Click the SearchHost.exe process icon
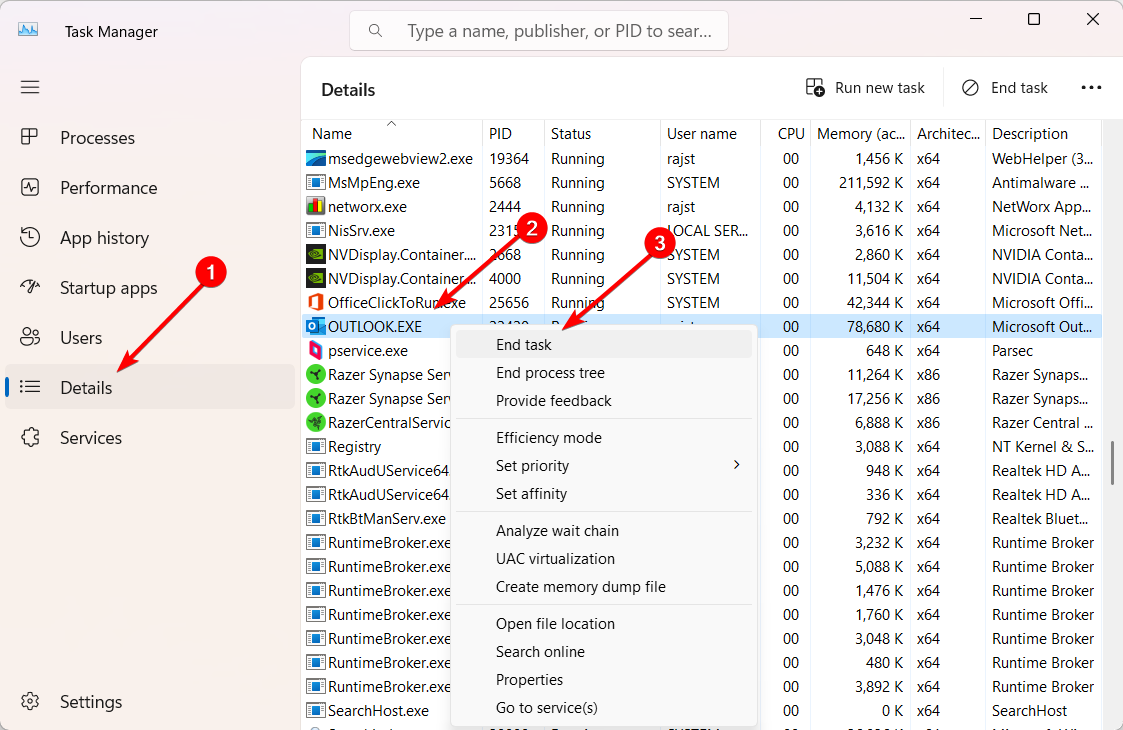The width and height of the screenshot is (1123, 730). 315,711
